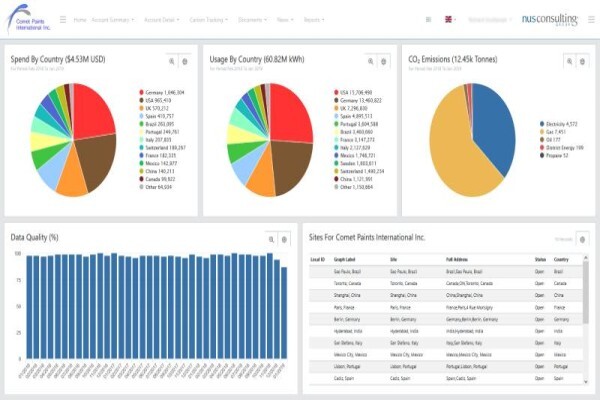Magnify the CO2 Emissions chart
Viewport: 600px width, 400px height.
[569, 61]
